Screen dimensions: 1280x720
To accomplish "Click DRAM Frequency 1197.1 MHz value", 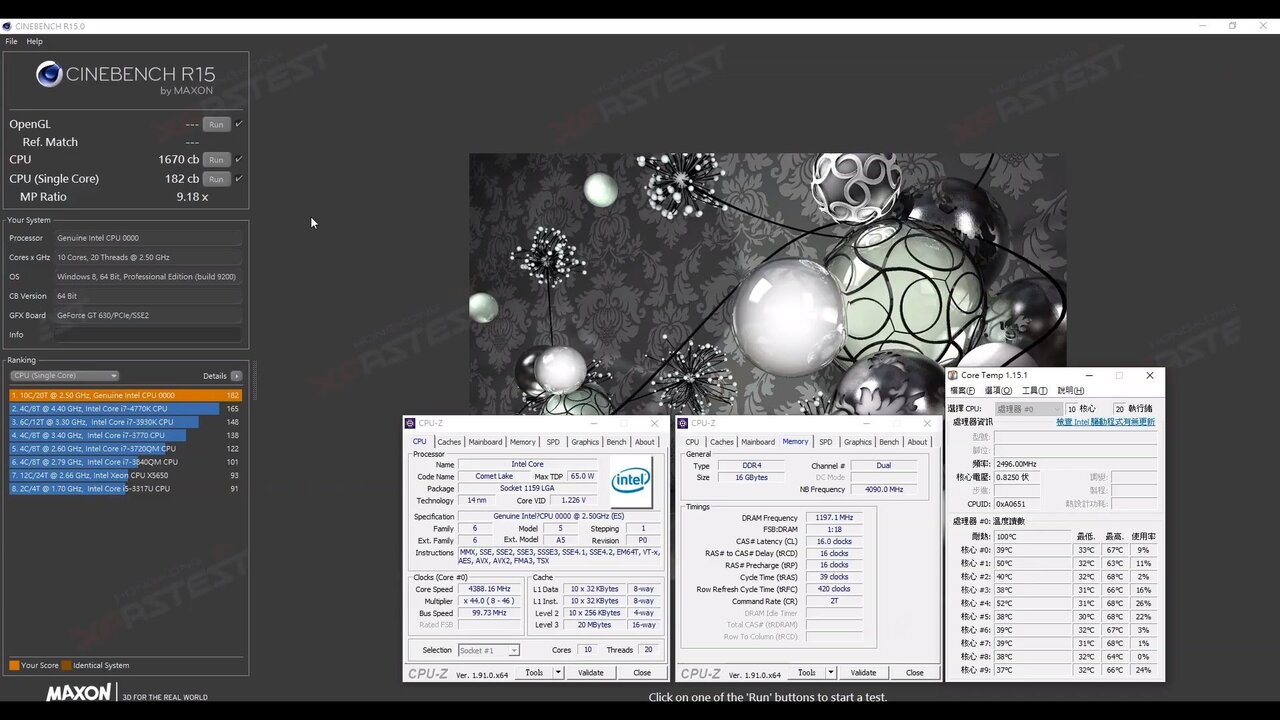I will pyautogui.click(x=833, y=518).
